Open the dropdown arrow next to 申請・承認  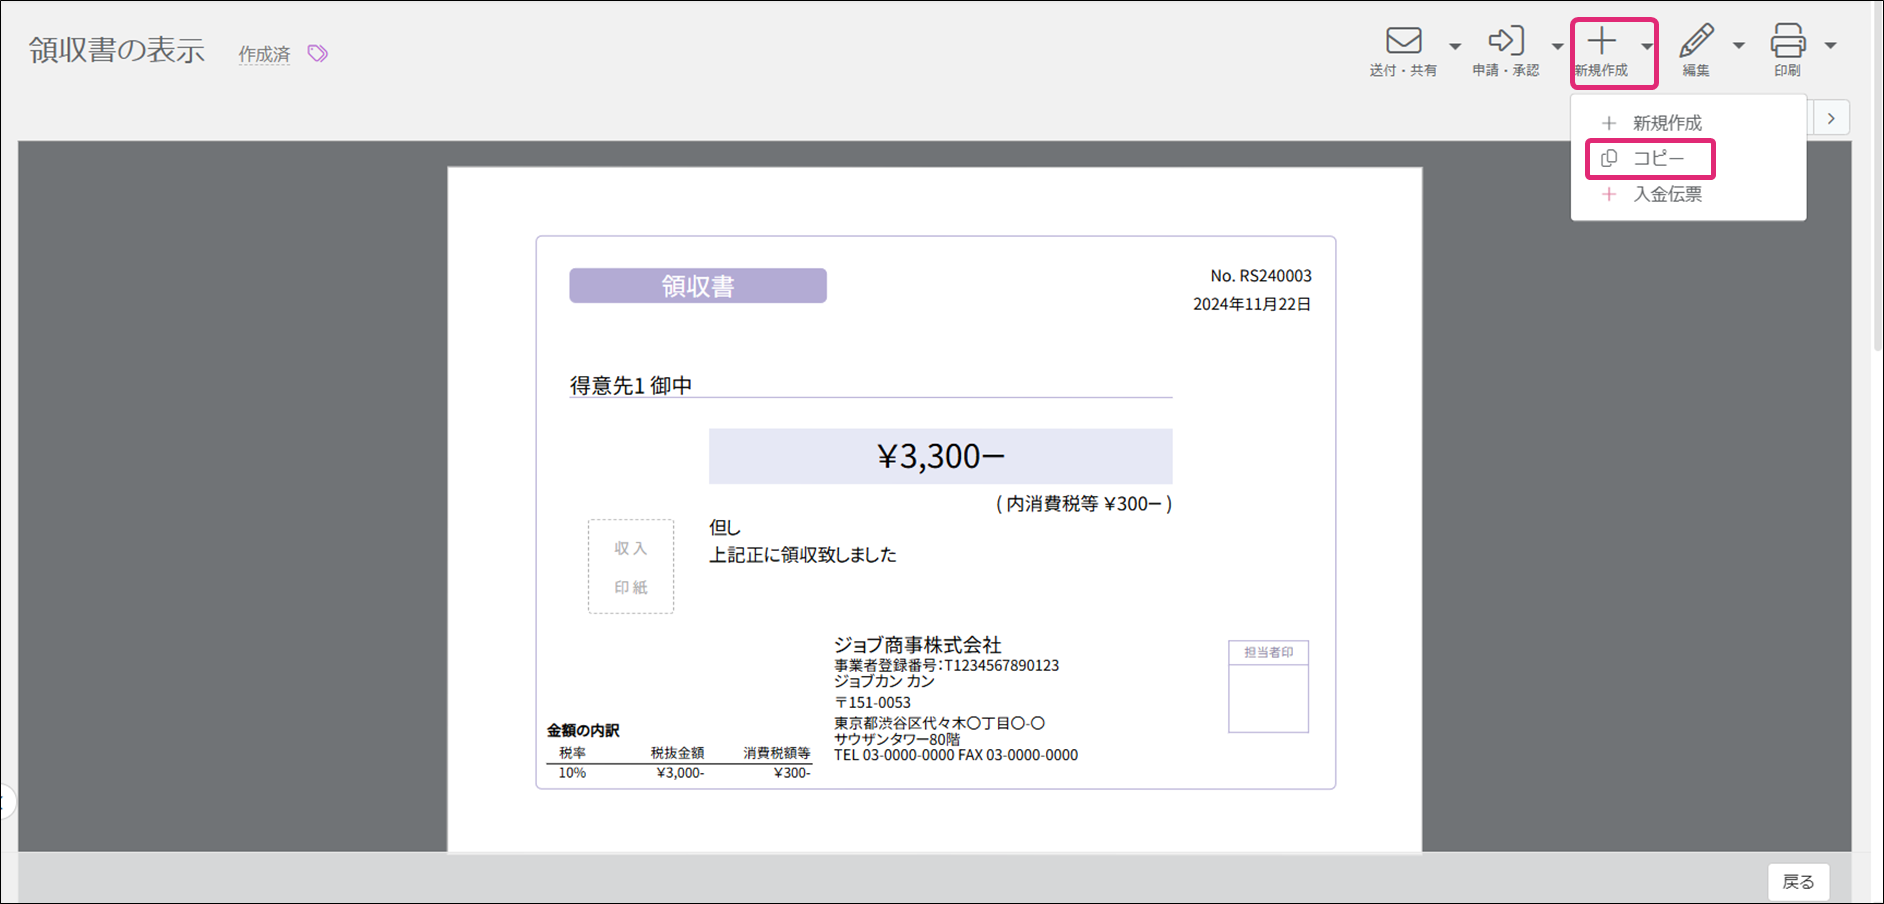pyautogui.click(x=1557, y=46)
